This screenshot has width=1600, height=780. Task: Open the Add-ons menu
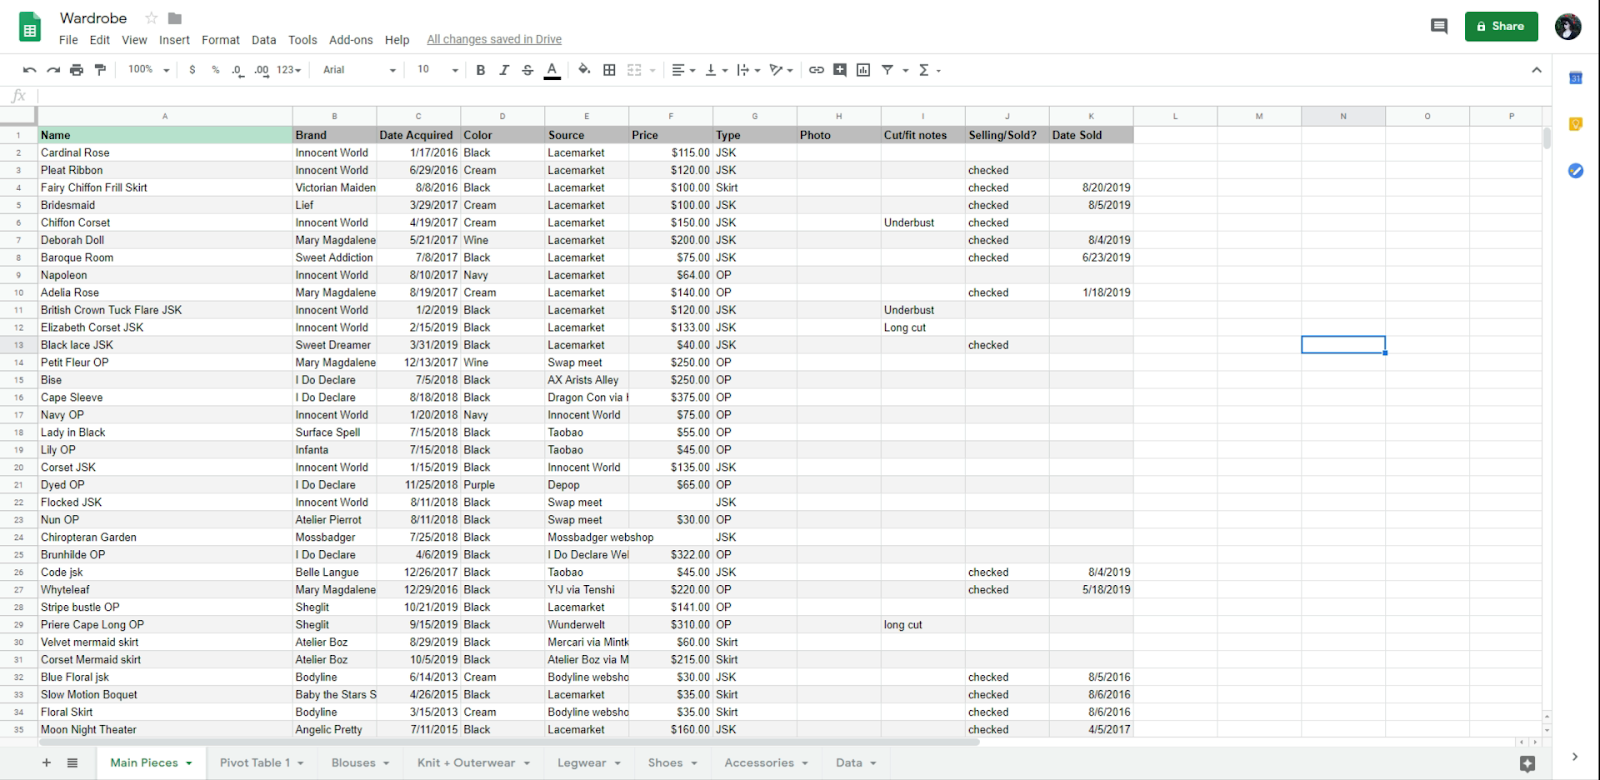coord(351,40)
